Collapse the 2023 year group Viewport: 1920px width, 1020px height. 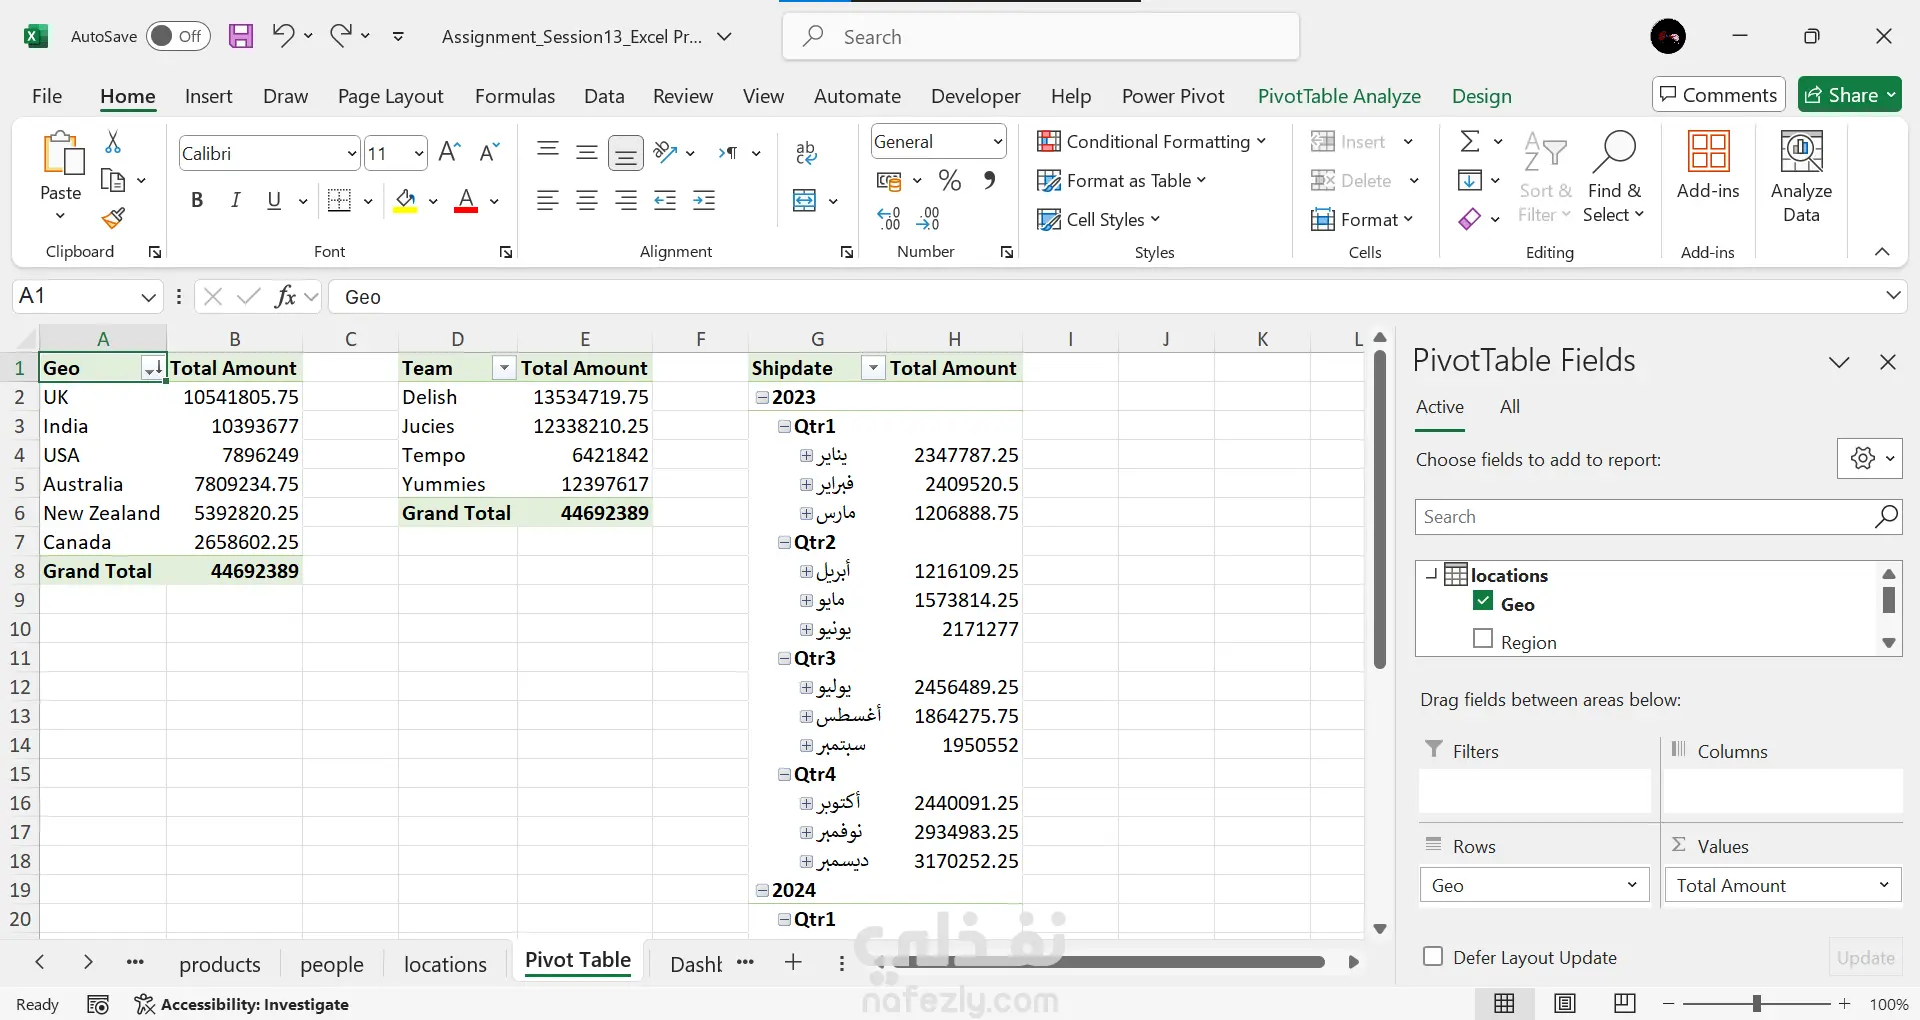click(x=762, y=398)
